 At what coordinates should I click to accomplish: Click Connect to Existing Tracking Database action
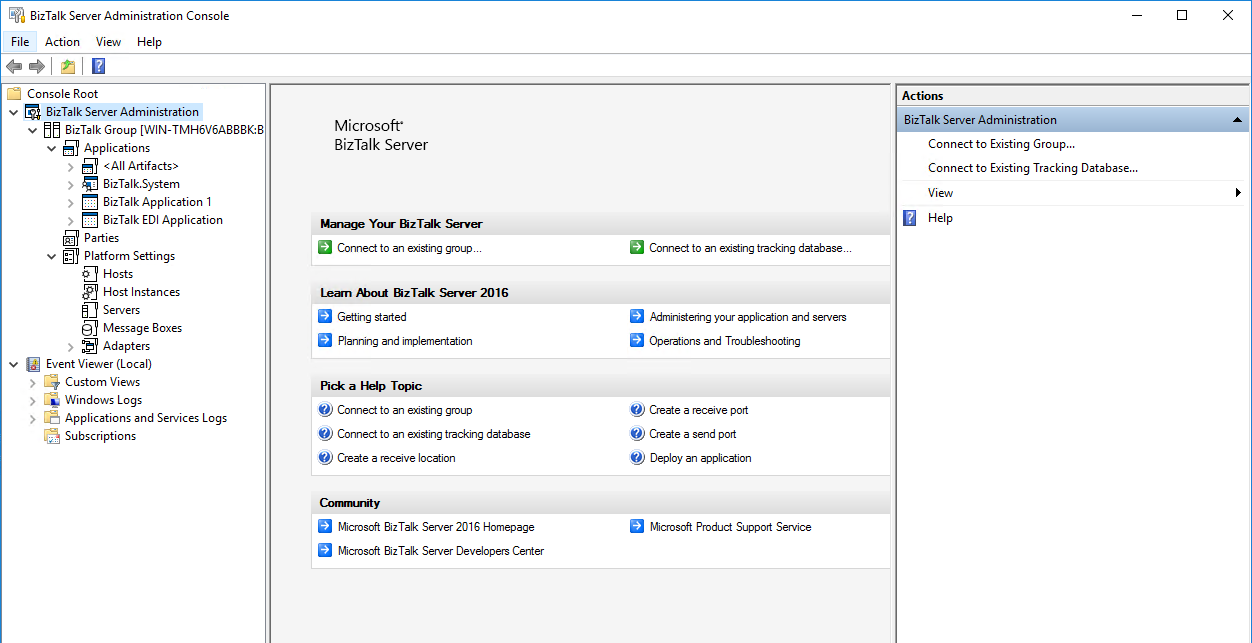point(1033,168)
